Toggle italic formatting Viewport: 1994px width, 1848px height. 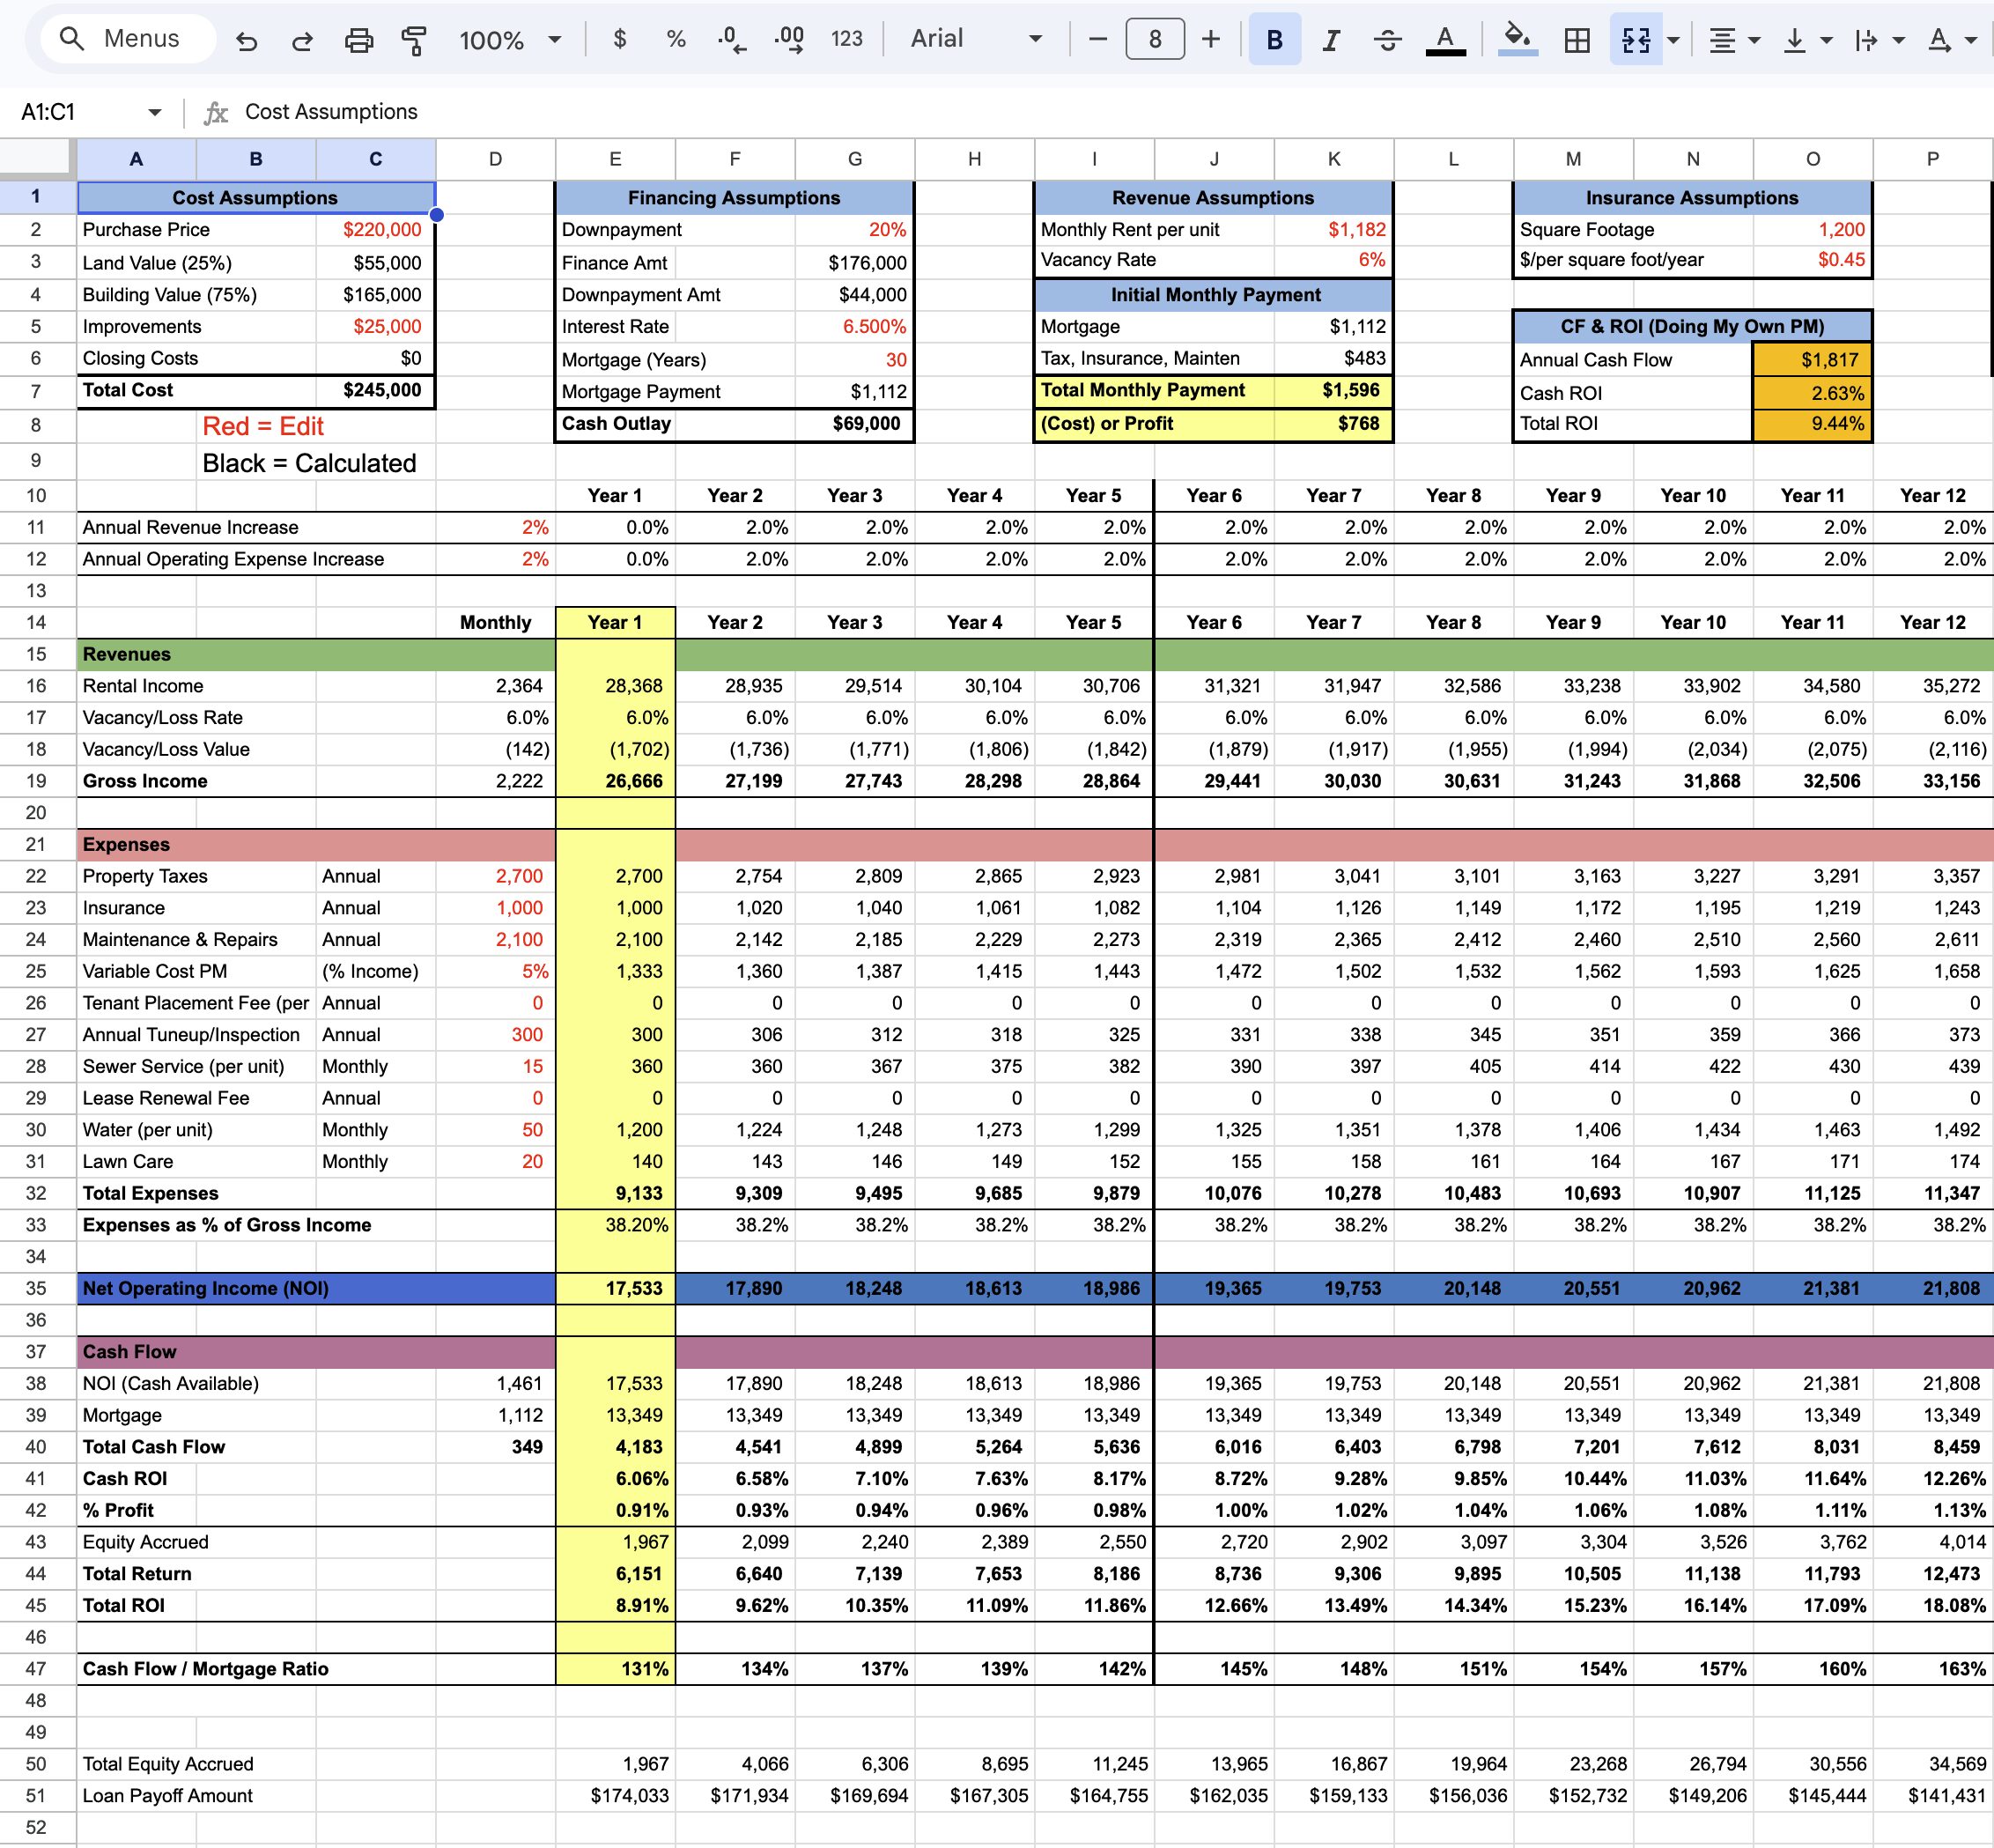[x=1330, y=40]
